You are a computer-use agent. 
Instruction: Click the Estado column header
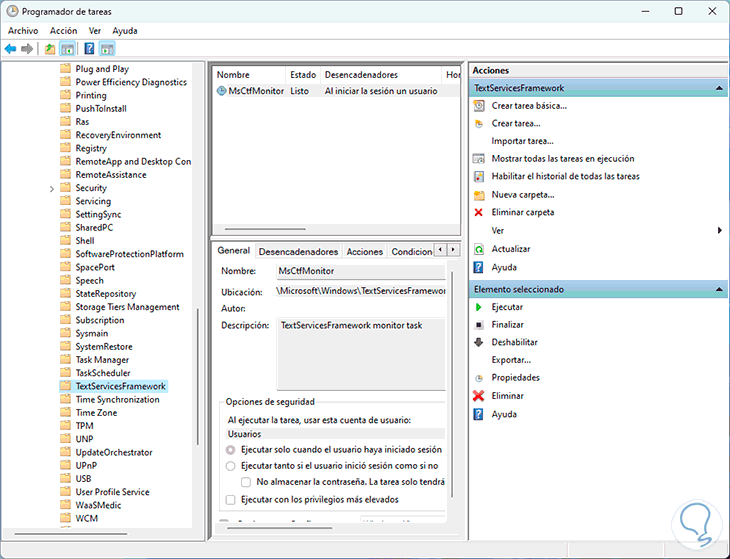point(303,75)
